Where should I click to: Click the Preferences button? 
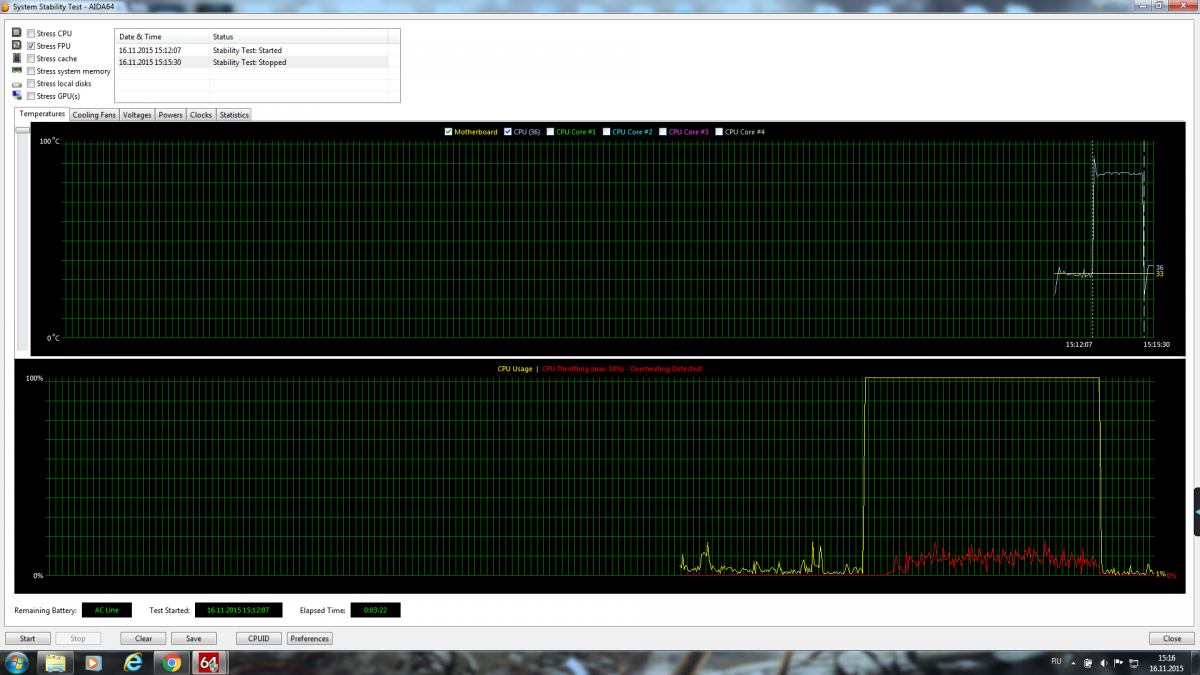point(309,638)
